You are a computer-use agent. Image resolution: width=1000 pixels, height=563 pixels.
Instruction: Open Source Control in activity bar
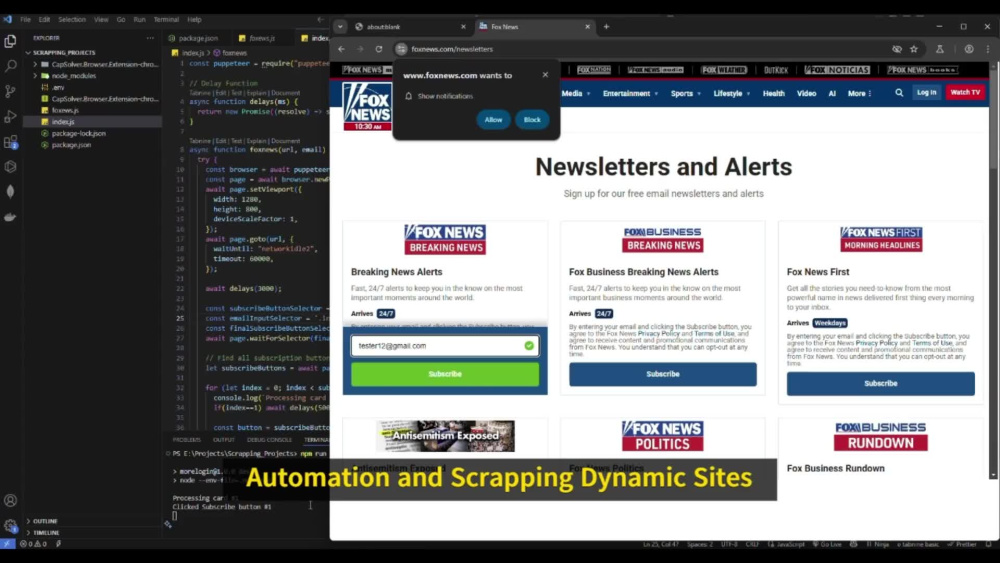(x=10, y=91)
